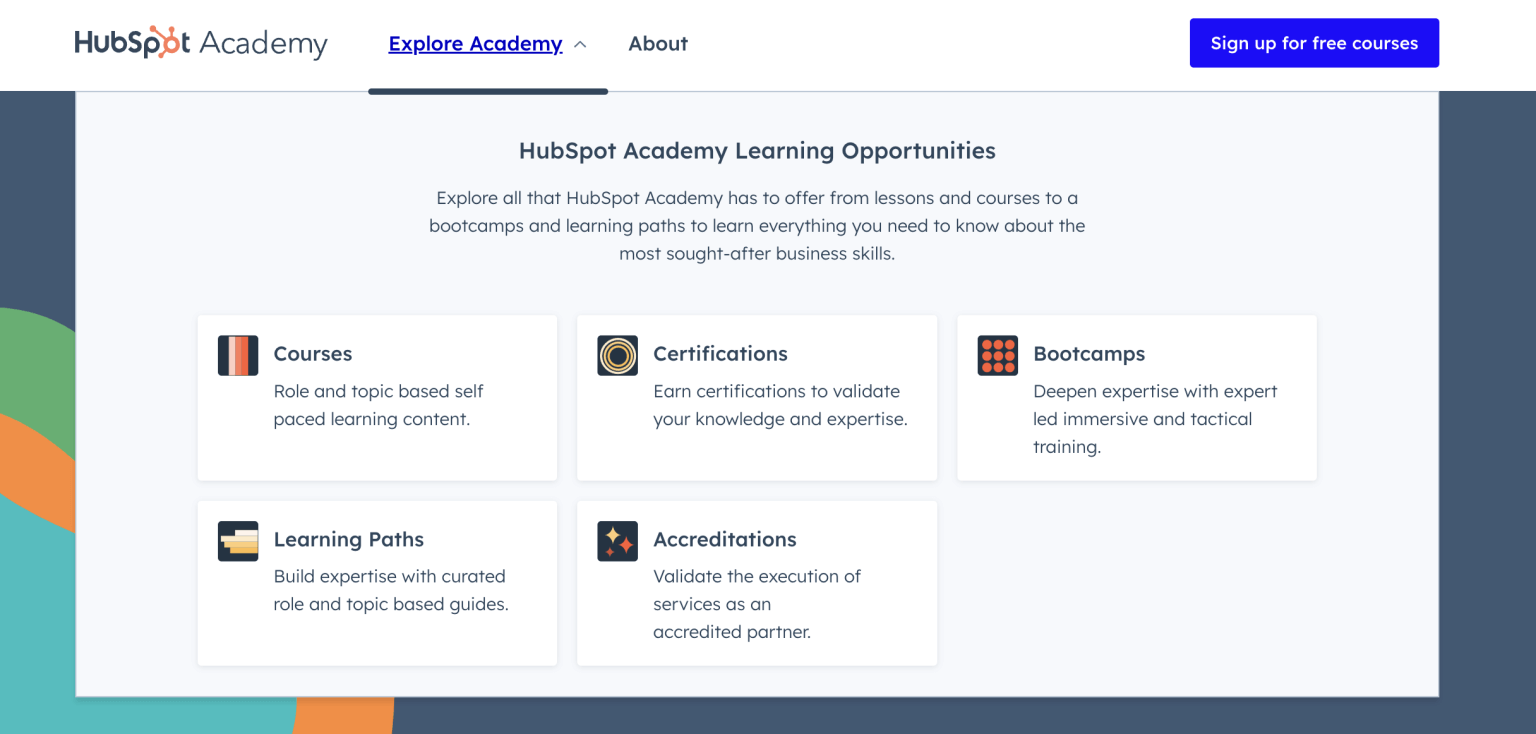Click the HubSpot Academy Learning Opportunities heading
Image resolution: width=1536 pixels, height=734 pixels.
coord(757,150)
